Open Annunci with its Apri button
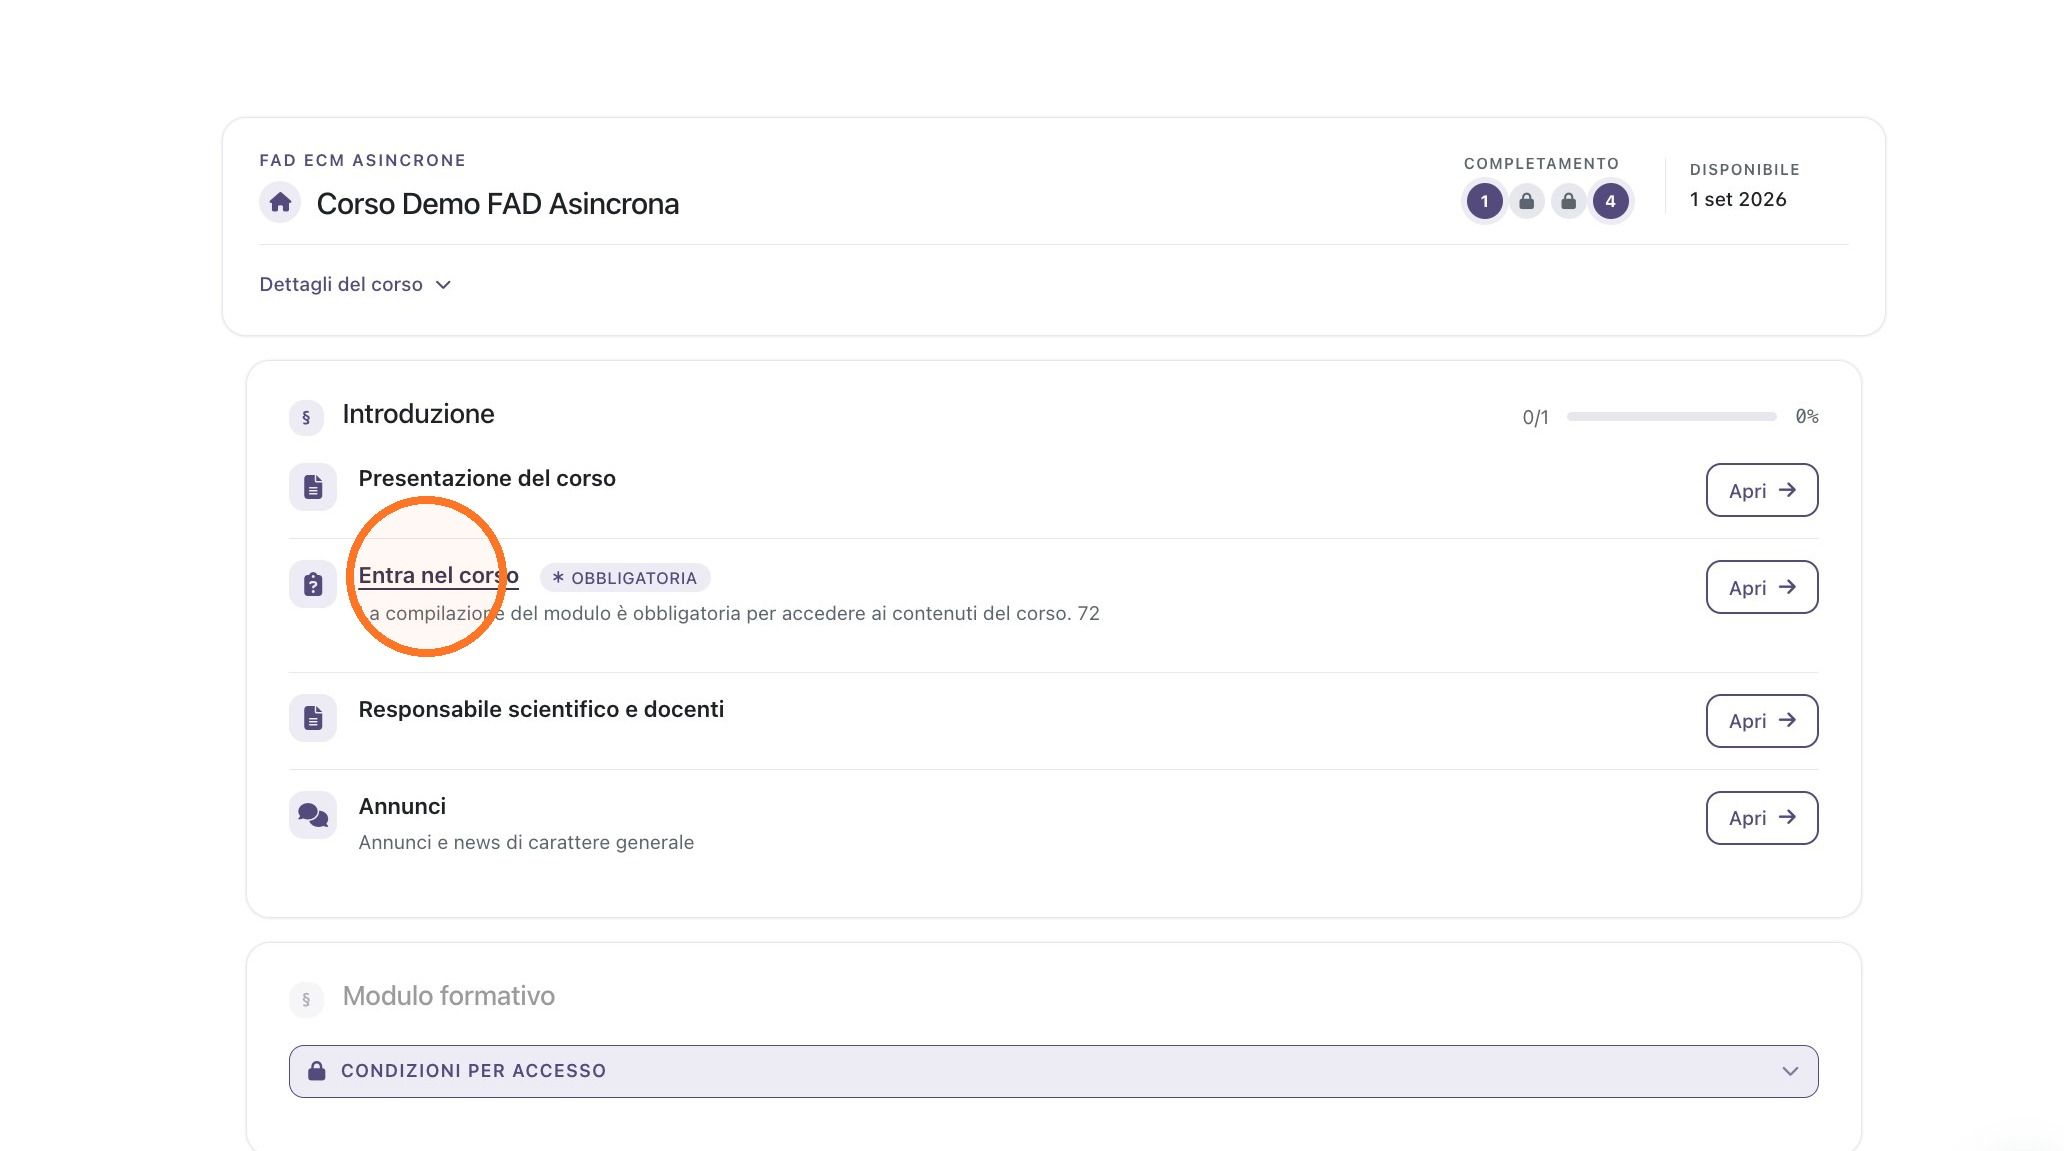This screenshot has height=1151, width=2064. pyautogui.click(x=1761, y=818)
